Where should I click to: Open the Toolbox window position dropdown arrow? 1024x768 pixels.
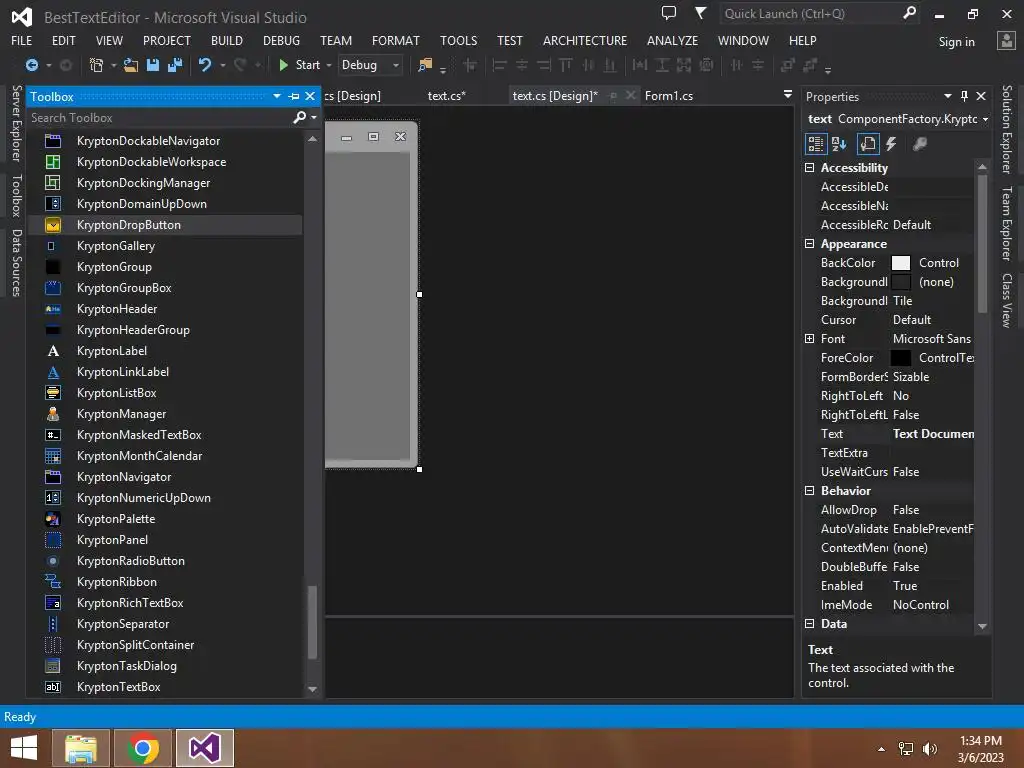click(x=277, y=96)
